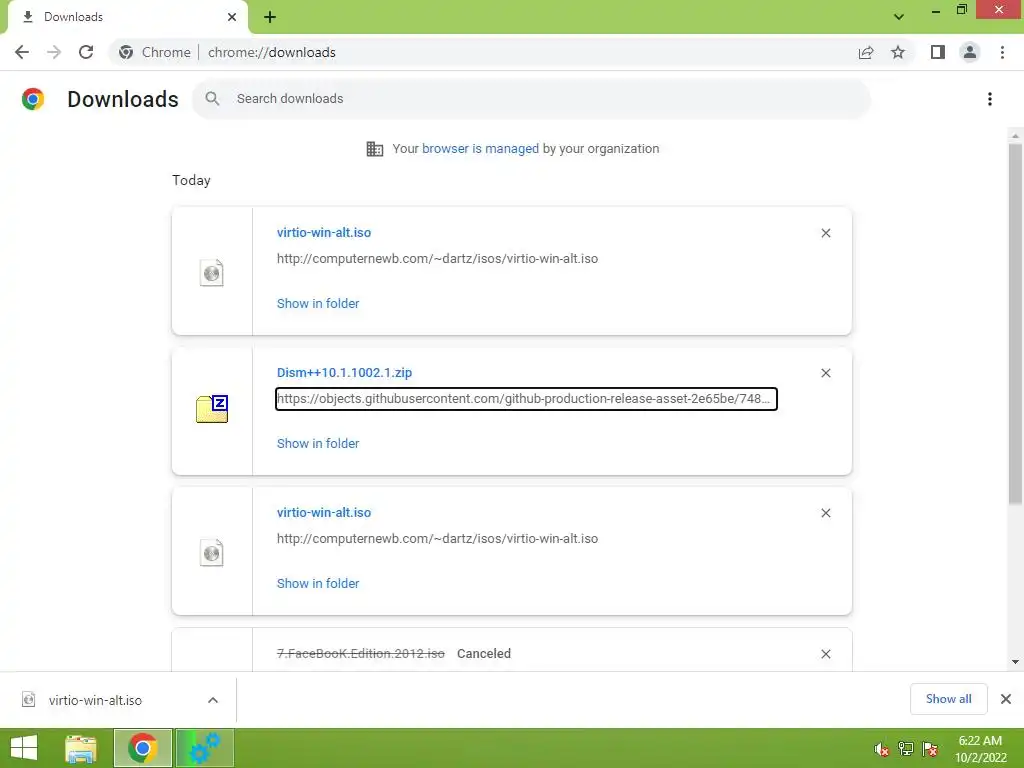Image resolution: width=1024 pixels, height=768 pixels.
Task: Click the muted volume tray icon
Action: pos(882,749)
